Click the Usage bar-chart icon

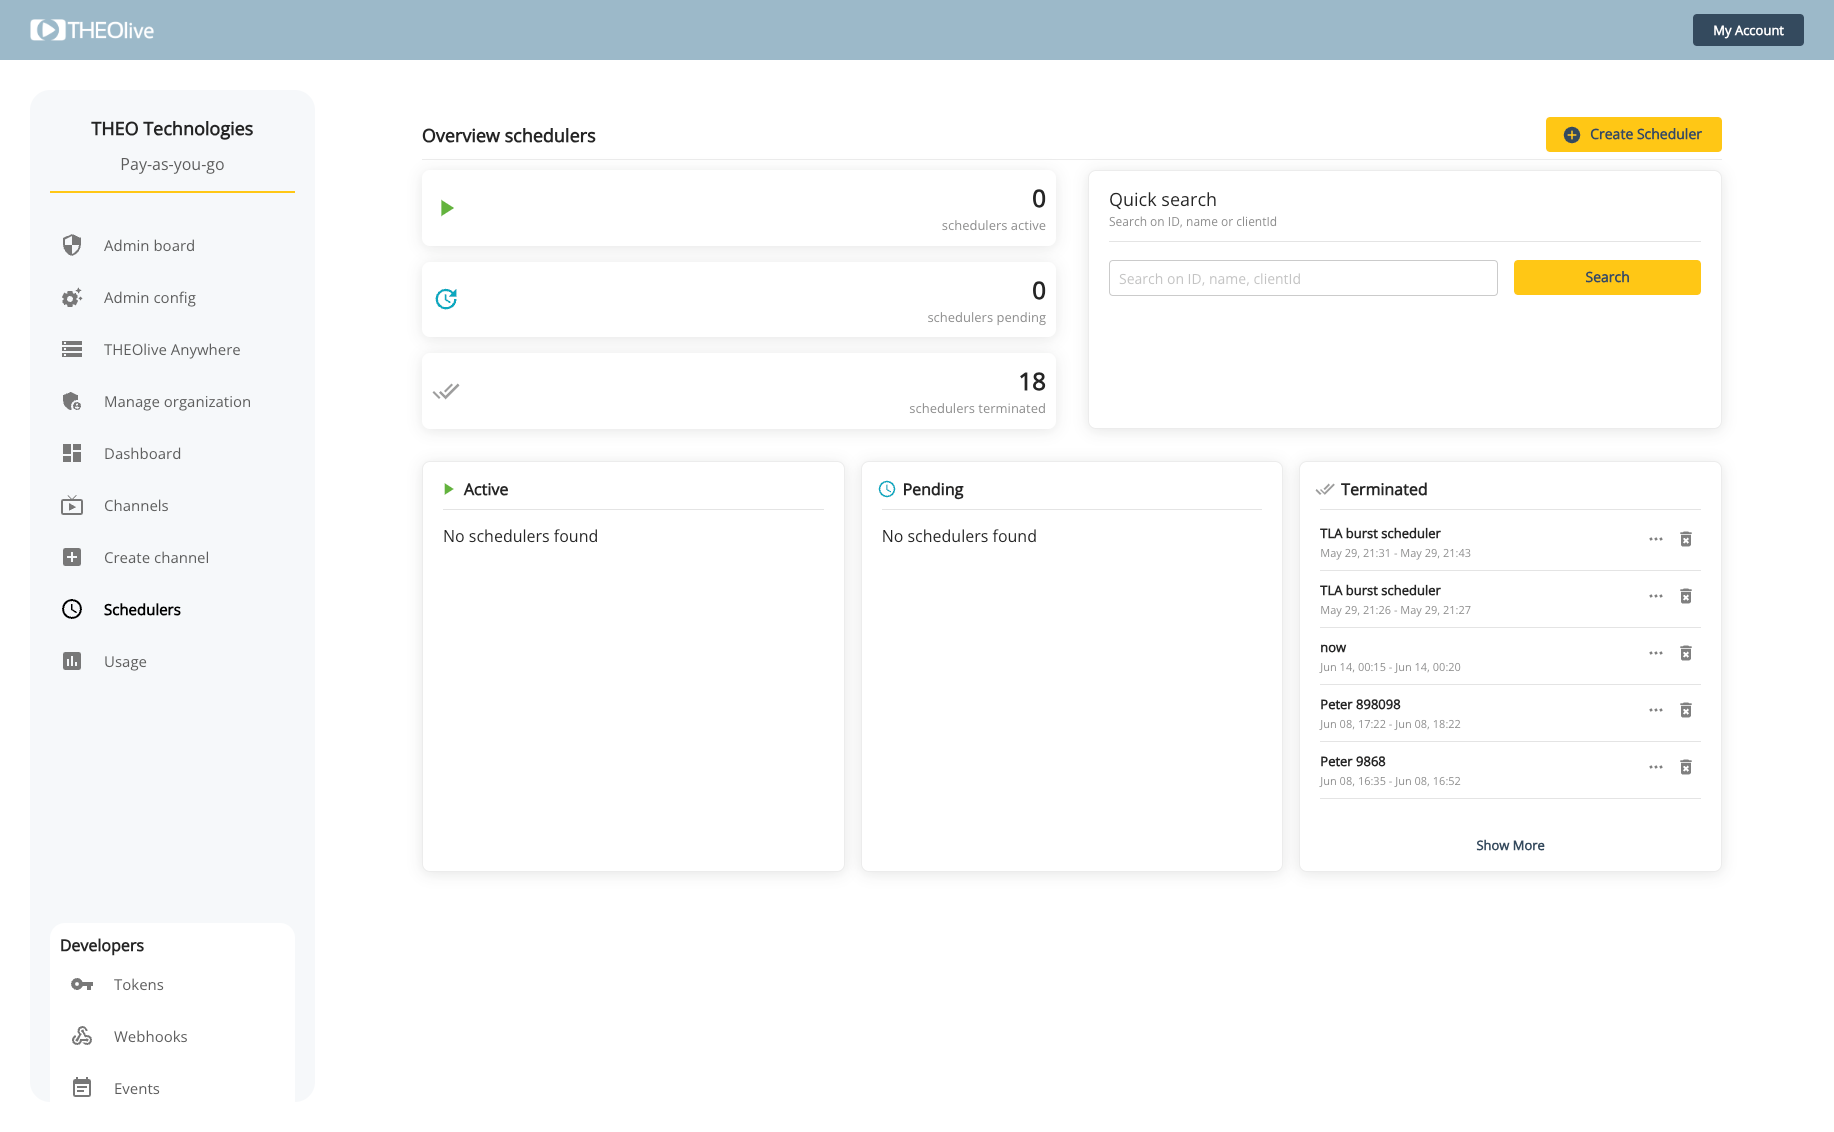[x=71, y=661]
